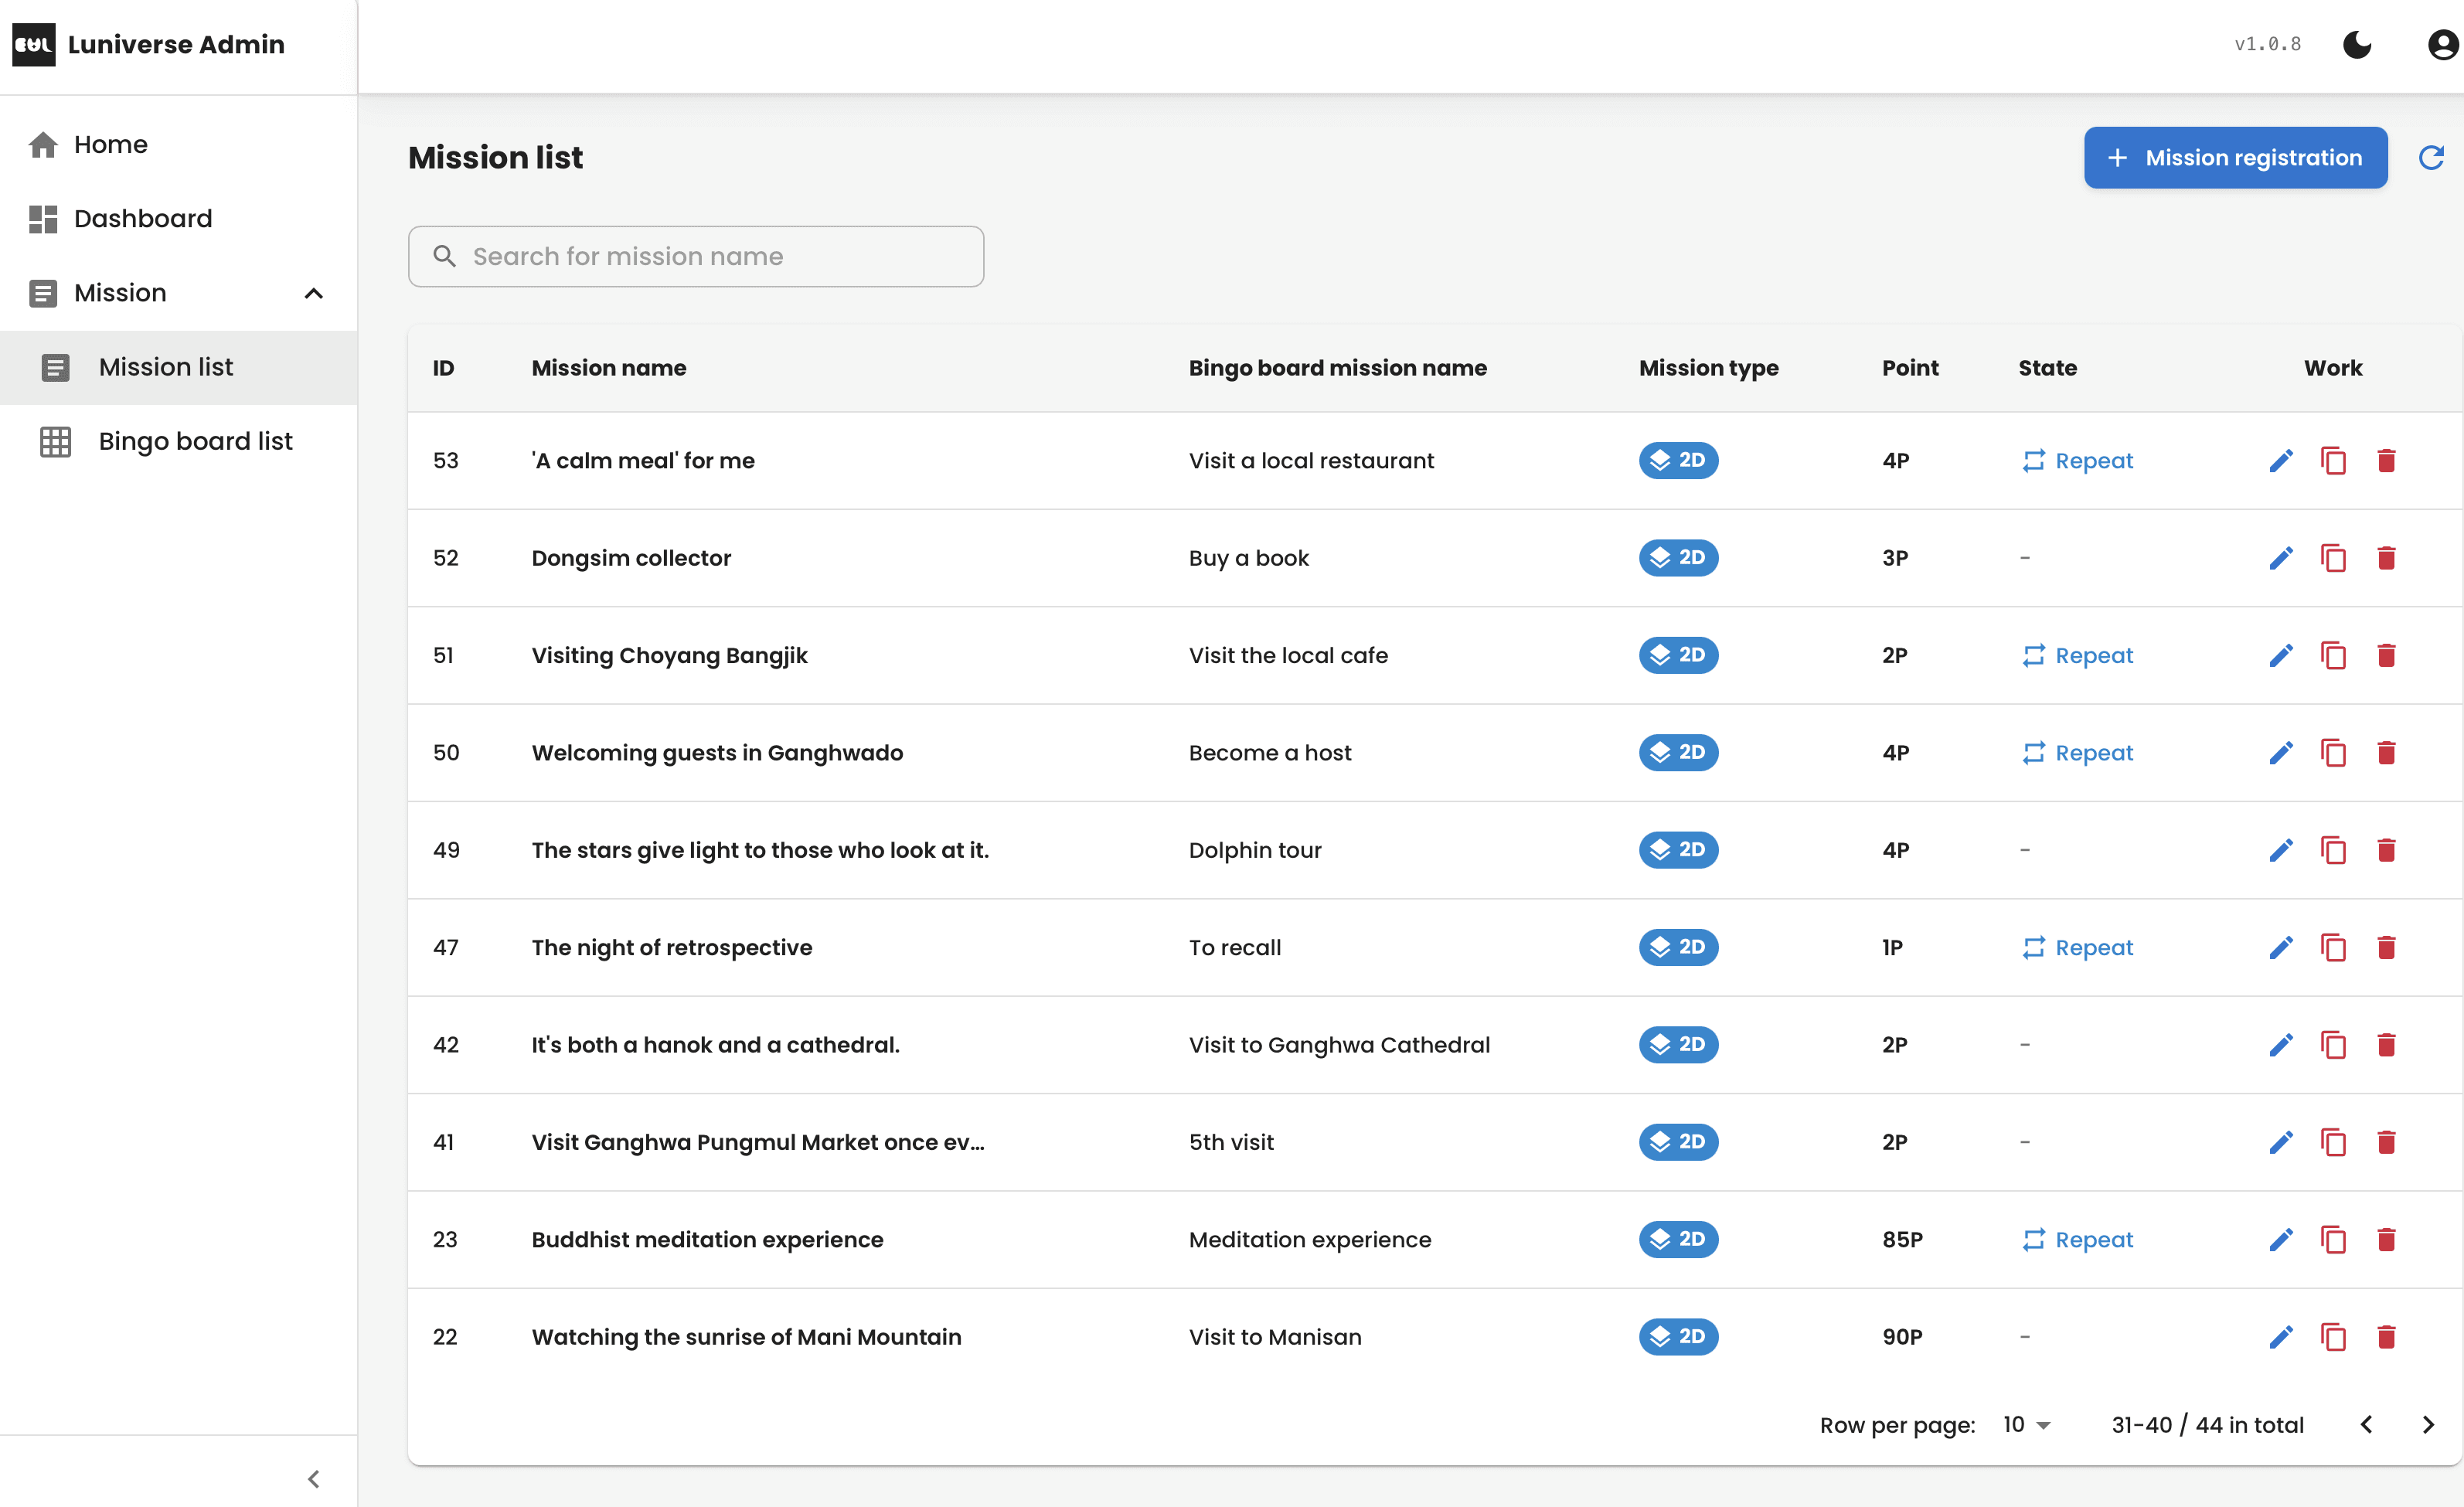Go to previous page of missions
2464x1507 pixels.
[2366, 1425]
